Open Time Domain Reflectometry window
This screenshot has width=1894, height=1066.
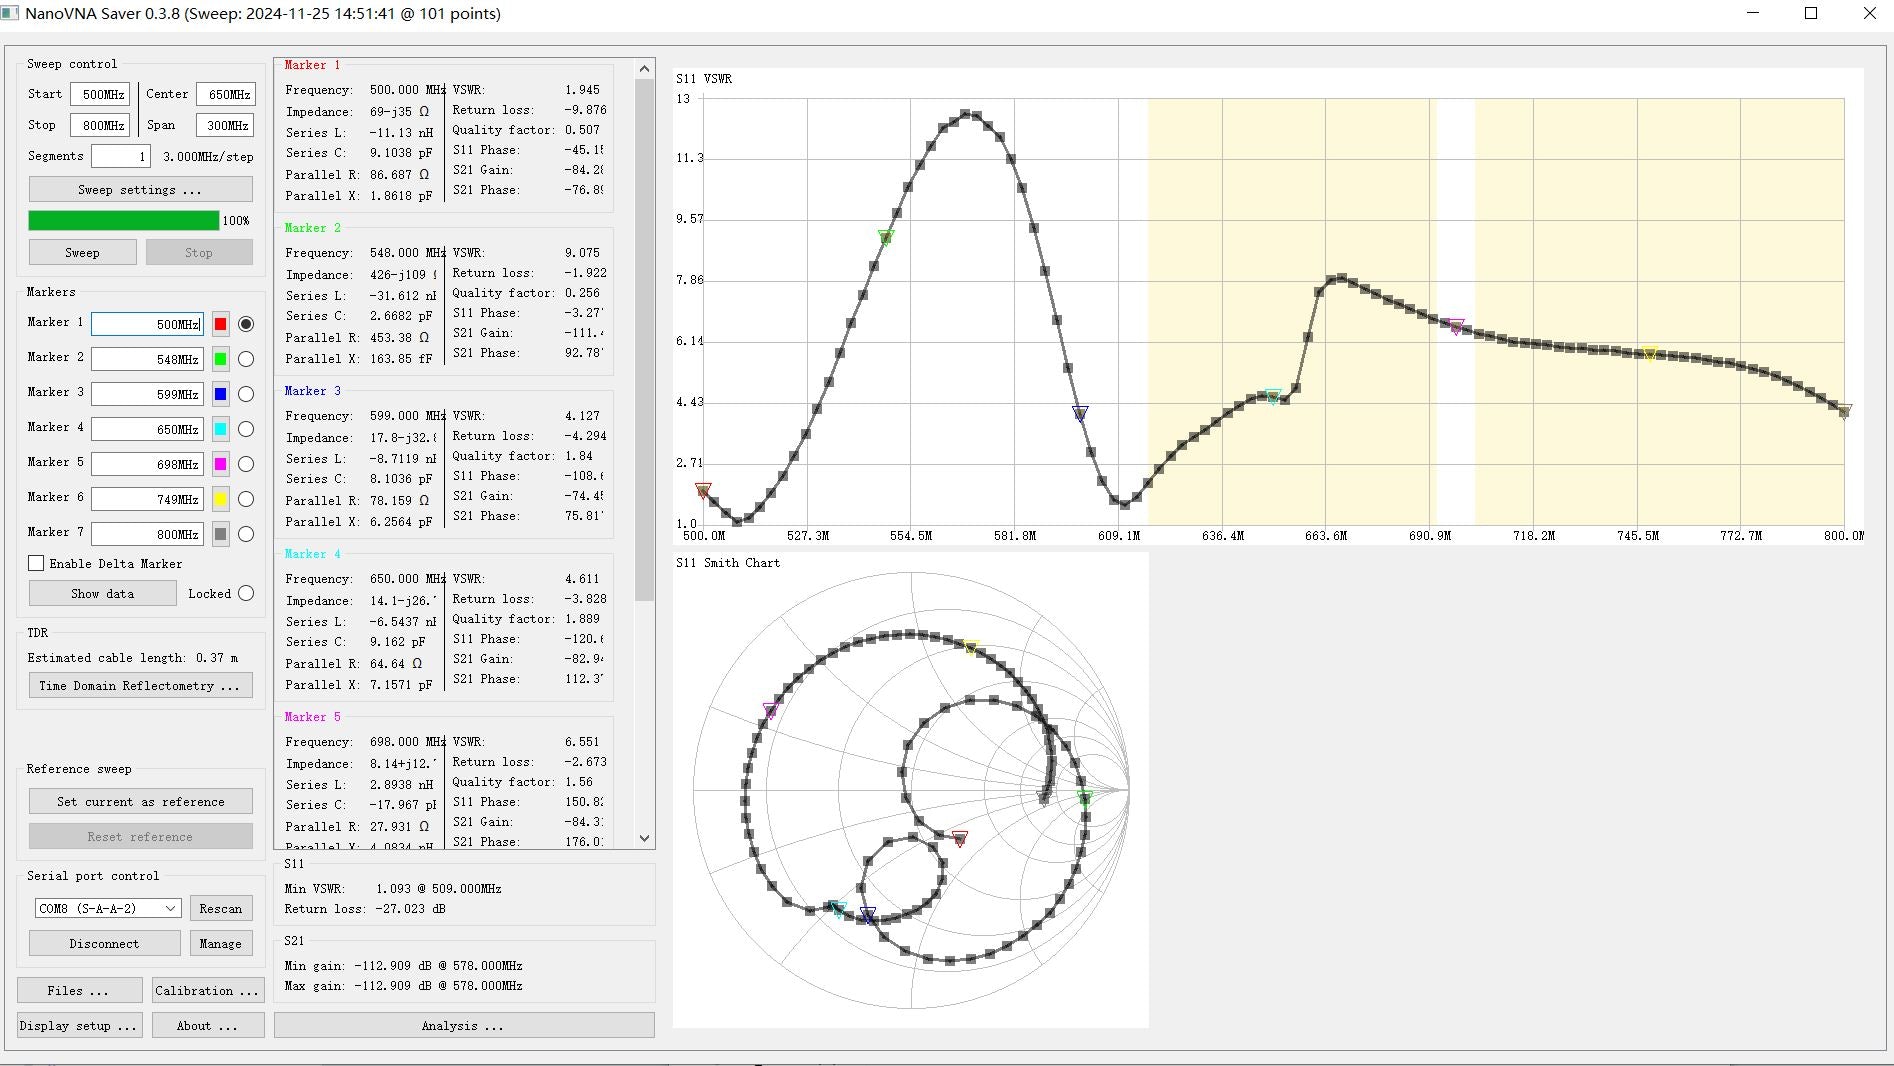click(140, 686)
